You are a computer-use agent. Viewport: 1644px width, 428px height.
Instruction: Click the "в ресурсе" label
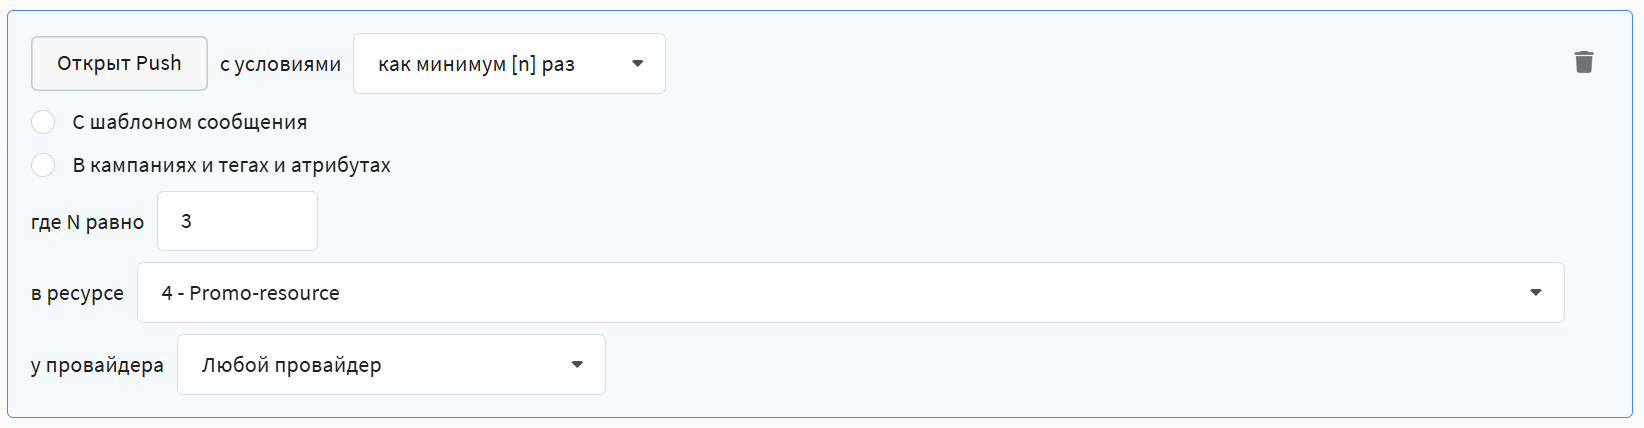click(77, 294)
